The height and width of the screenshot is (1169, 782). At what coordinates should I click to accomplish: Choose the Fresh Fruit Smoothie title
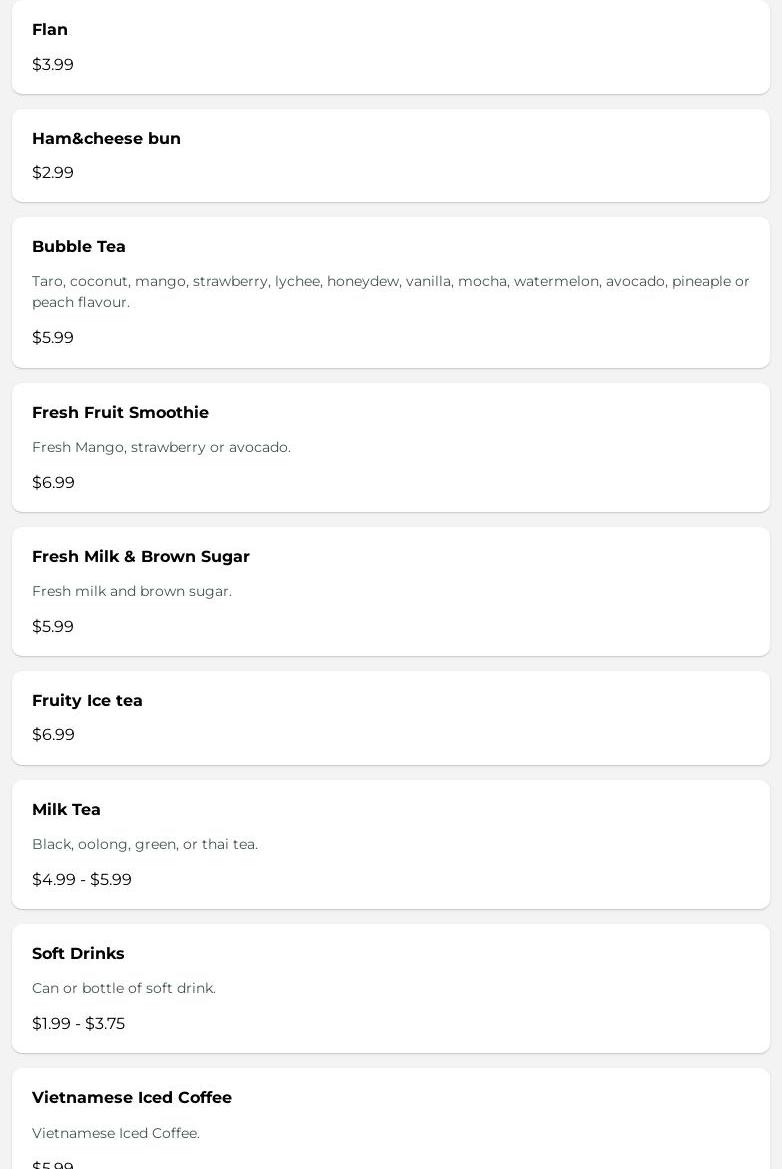pyautogui.click(x=120, y=413)
